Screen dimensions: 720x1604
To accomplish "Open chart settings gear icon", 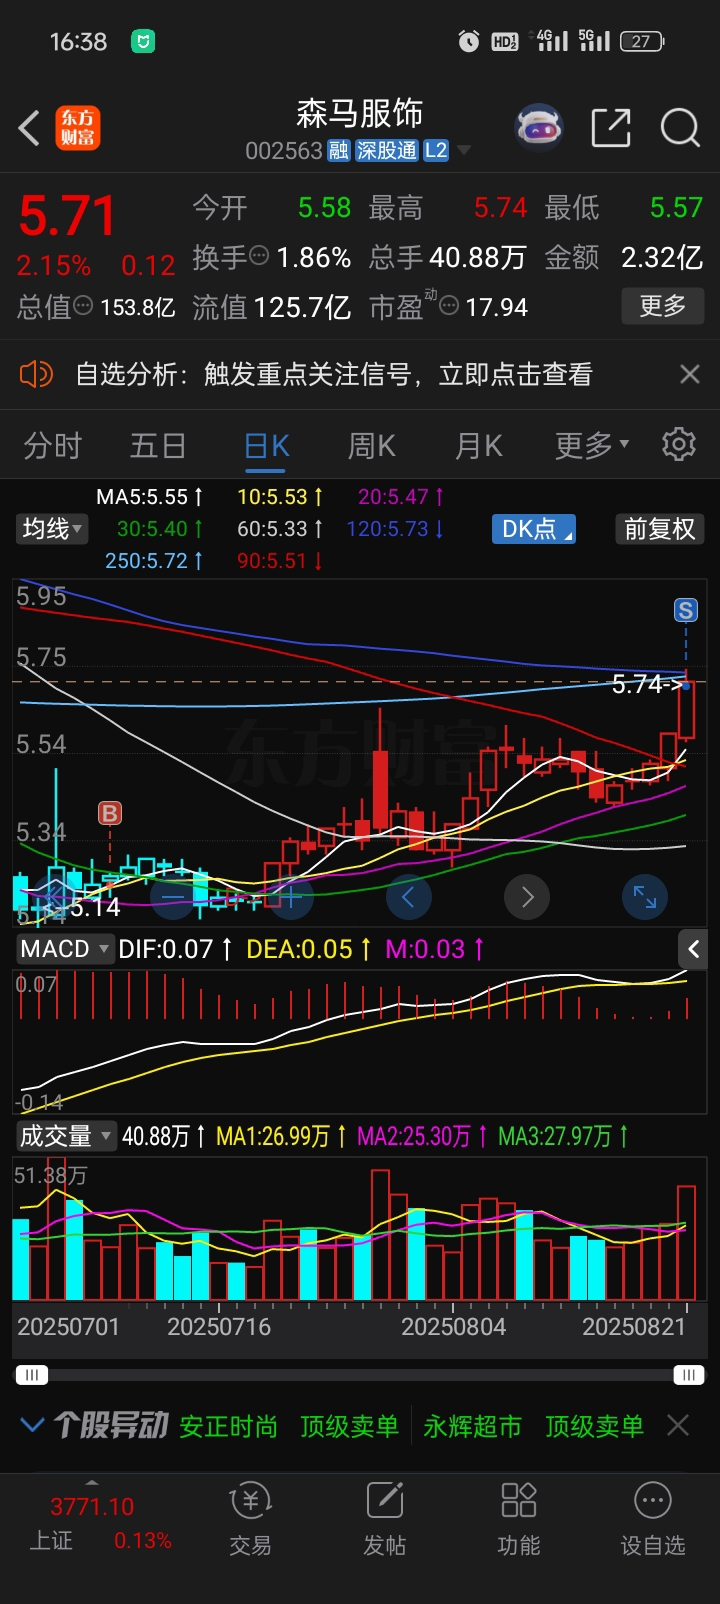I will coord(679,444).
